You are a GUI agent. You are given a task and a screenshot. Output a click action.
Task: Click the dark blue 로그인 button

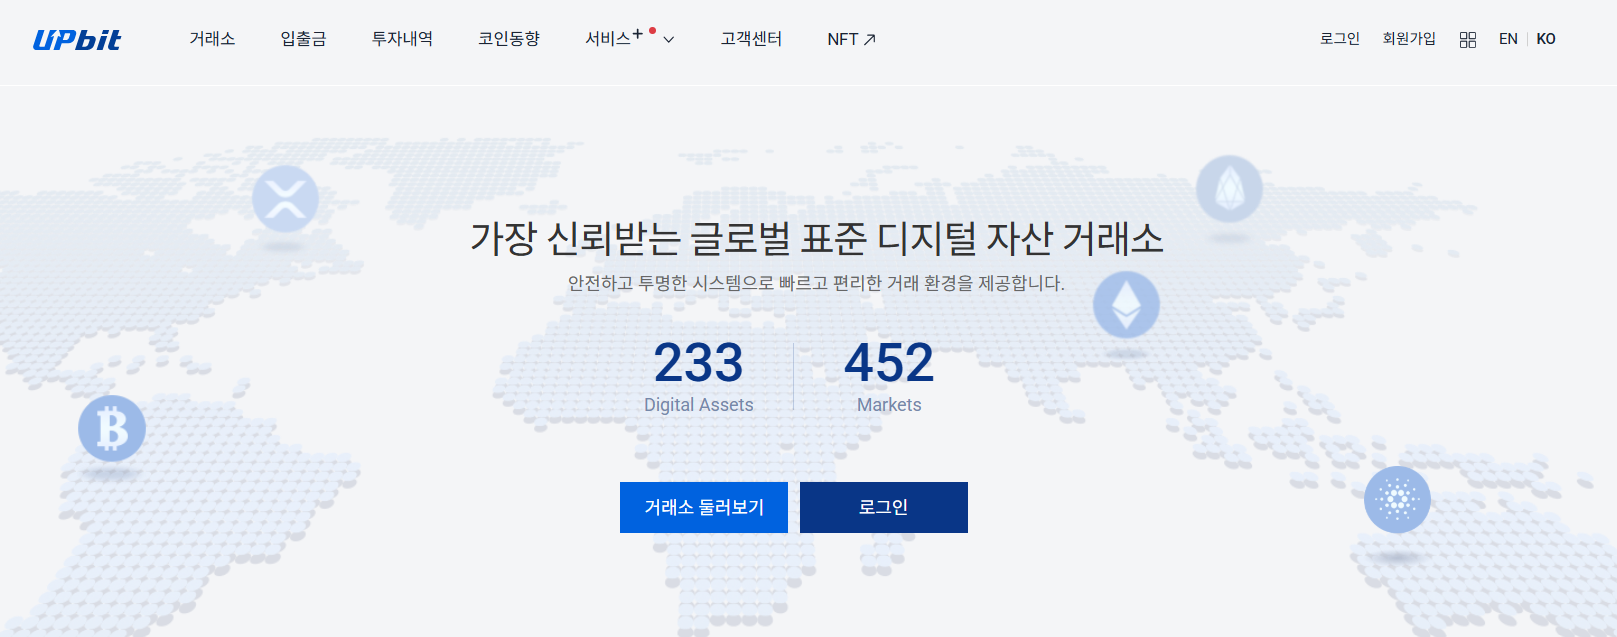pos(884,507)
